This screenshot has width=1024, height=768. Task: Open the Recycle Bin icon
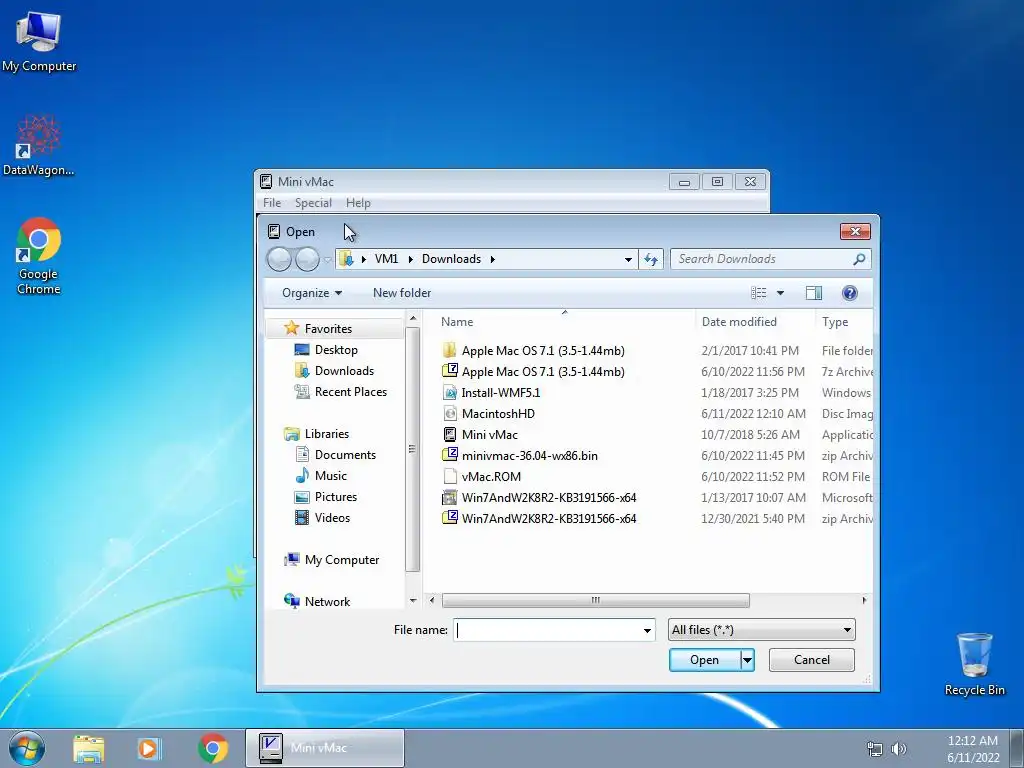pos(974,664)
